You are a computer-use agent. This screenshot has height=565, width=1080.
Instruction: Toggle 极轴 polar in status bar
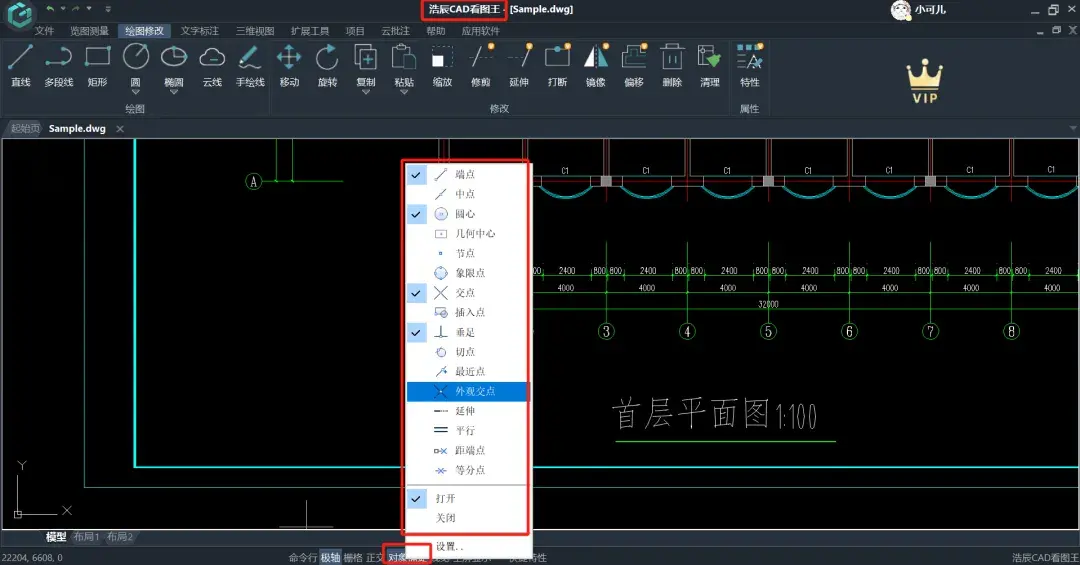[330, 557]
